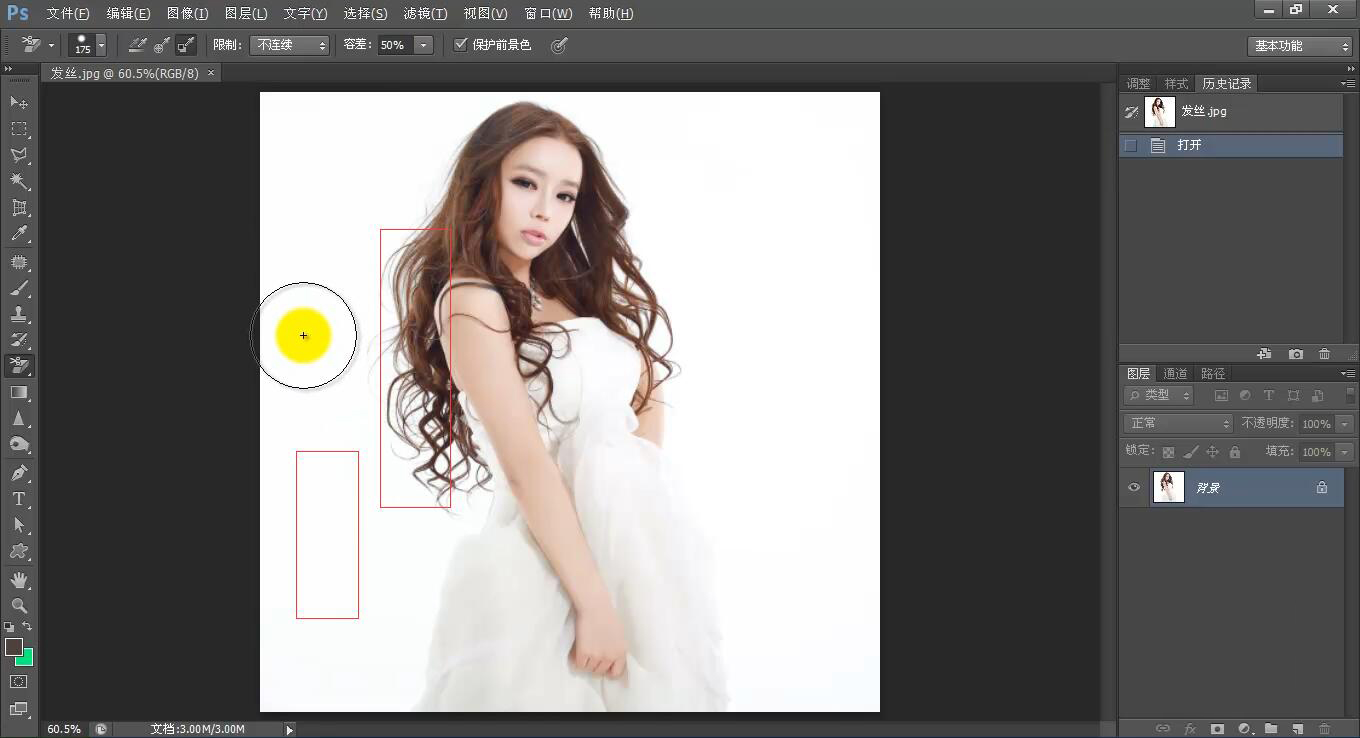This screenshot has width=1360, height=738.
Task: Select the Hand tool
Action: click(x=19, y=580)
